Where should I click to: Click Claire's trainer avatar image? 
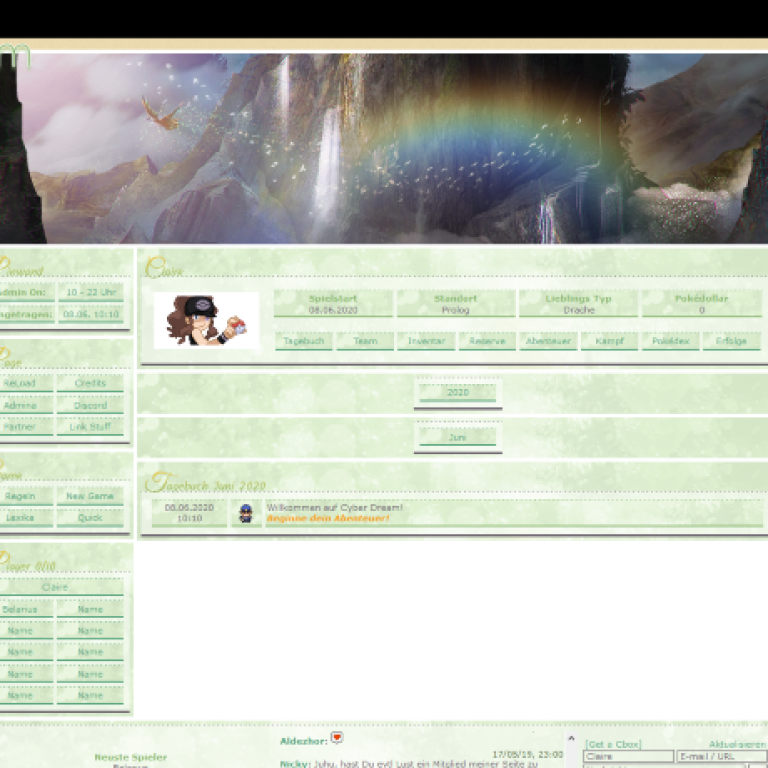point(206,320)
